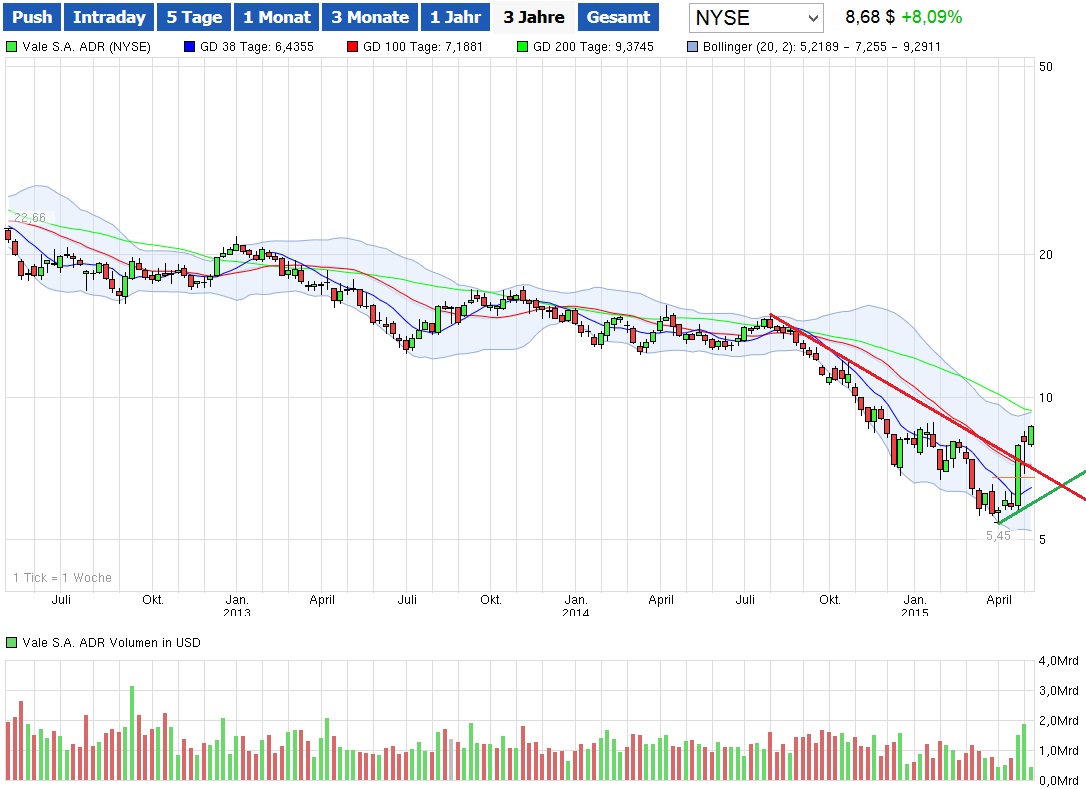Click the Volumen in USD legend square
This screenshot has width=1086, height=789.
click(11, 643)
